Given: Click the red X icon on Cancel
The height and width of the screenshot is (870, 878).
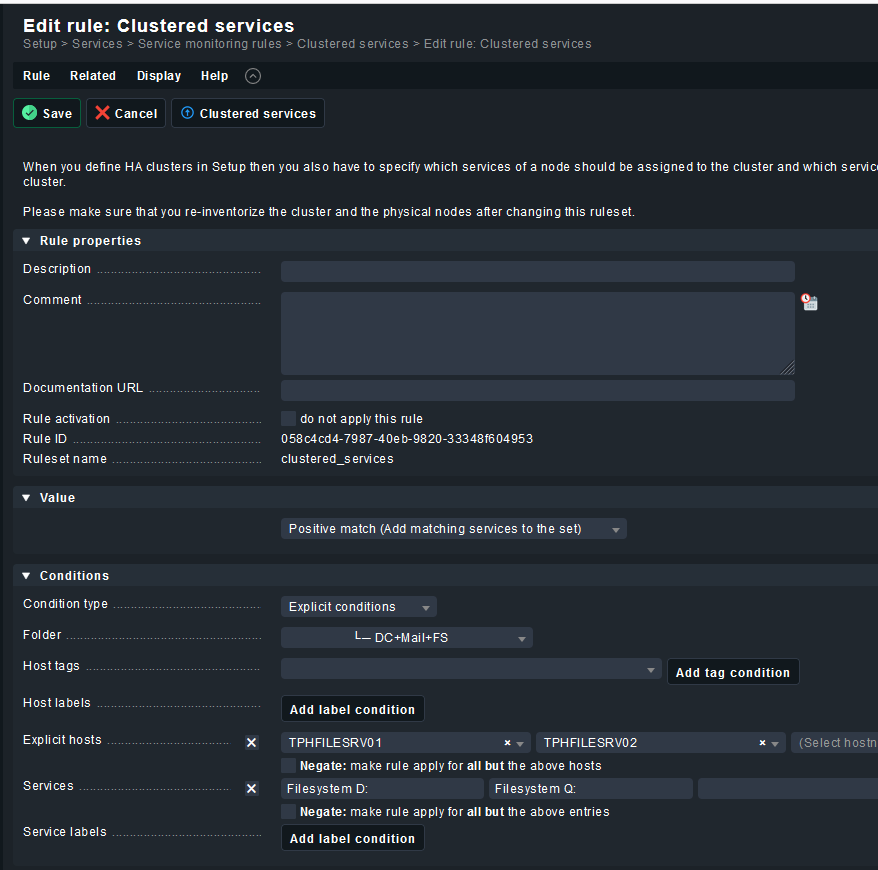Looking at the screenshot, I should [x=101, y=113].
